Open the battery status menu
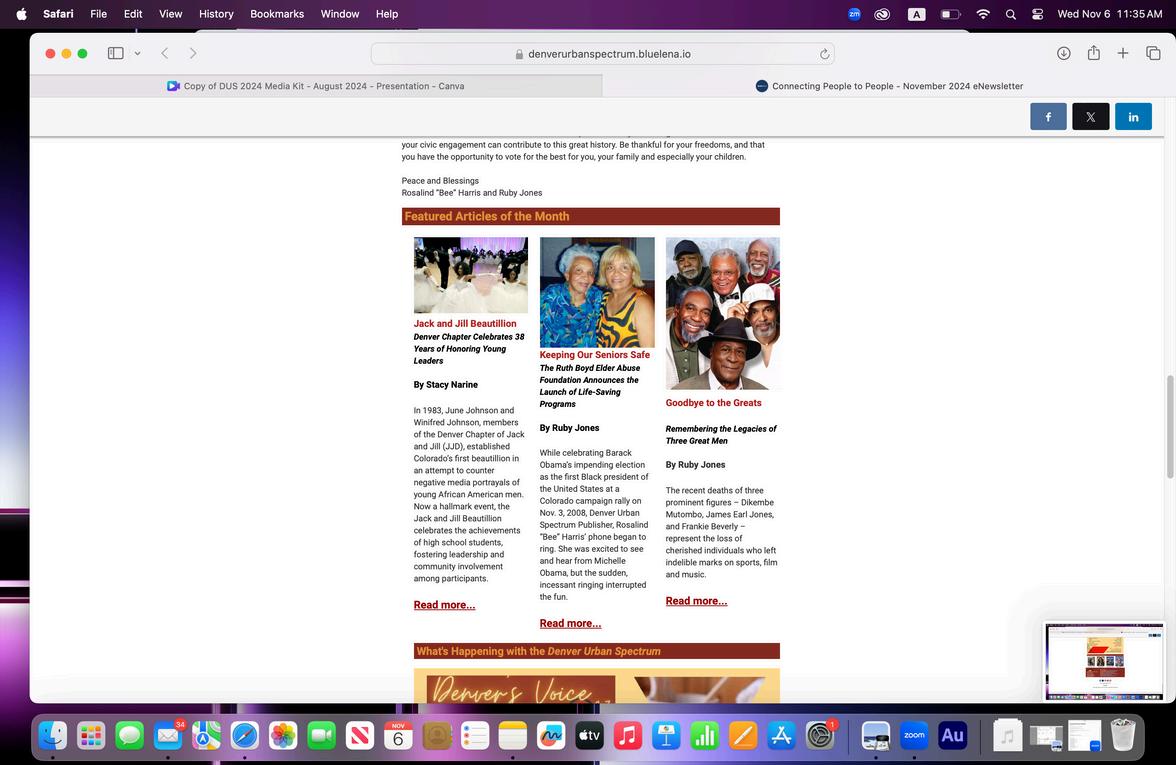 [950, 14]
